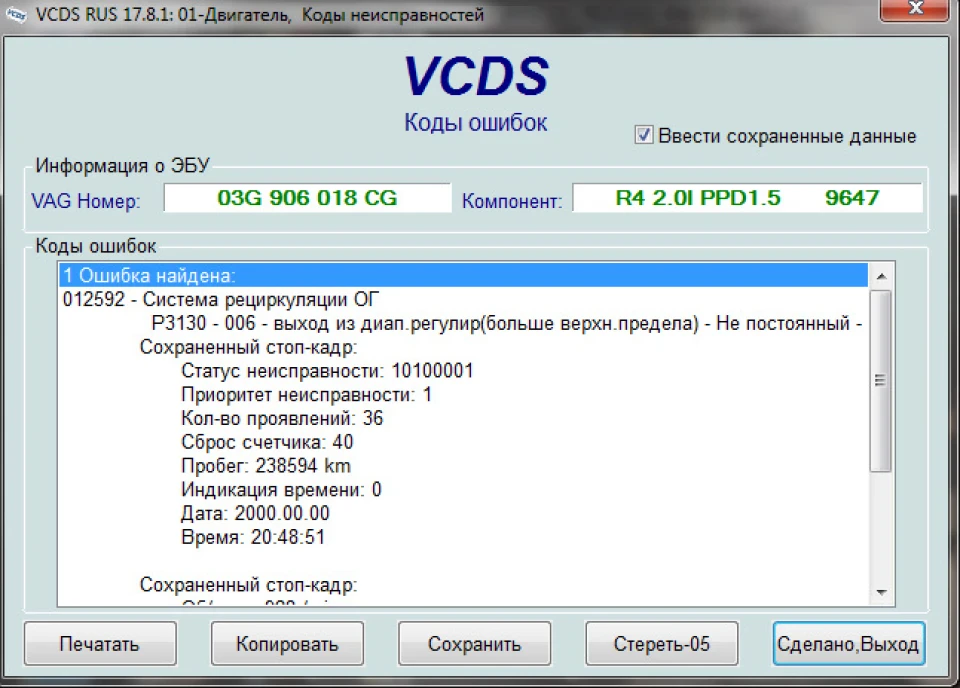Close the VCDS fault codes window
Image resolution: width=960 pixels, height=688 pixels.
point(914,10)
